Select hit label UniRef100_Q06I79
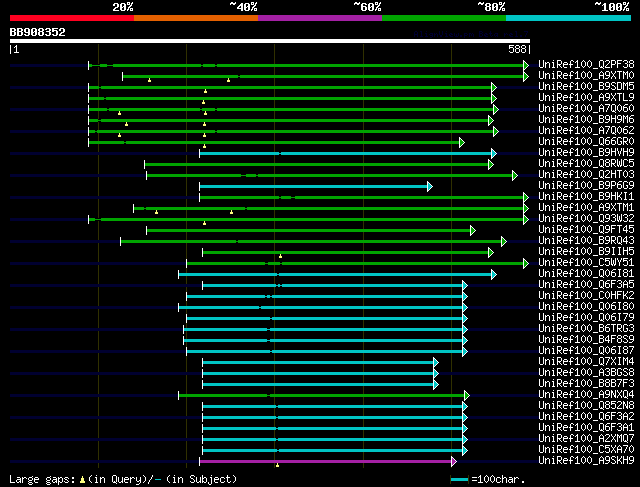This screenshot has width=640, height=487. pyautogui.click(x=586, y=318)
